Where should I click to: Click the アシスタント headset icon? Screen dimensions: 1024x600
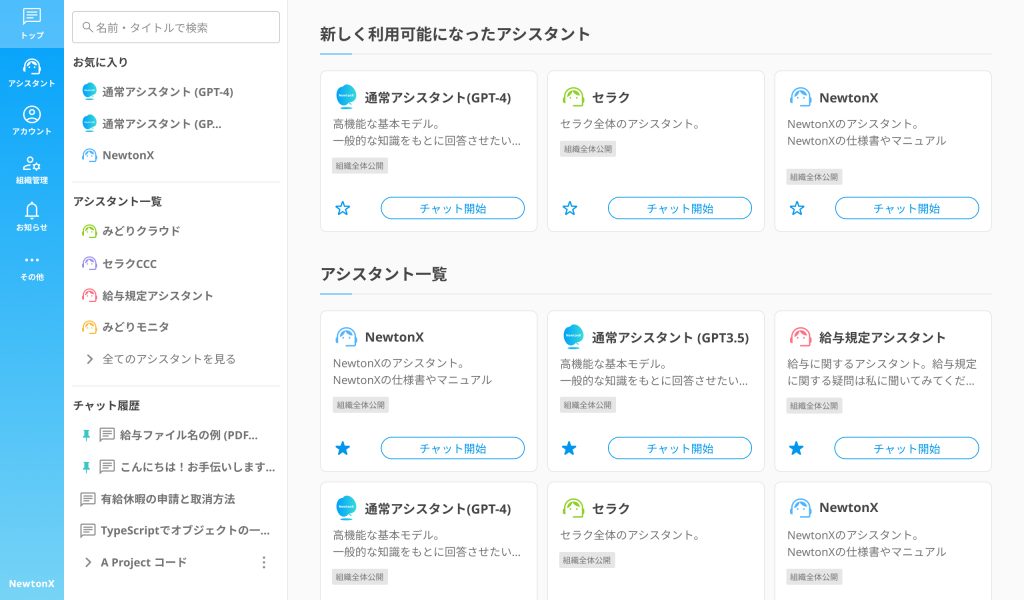[32, 67]
